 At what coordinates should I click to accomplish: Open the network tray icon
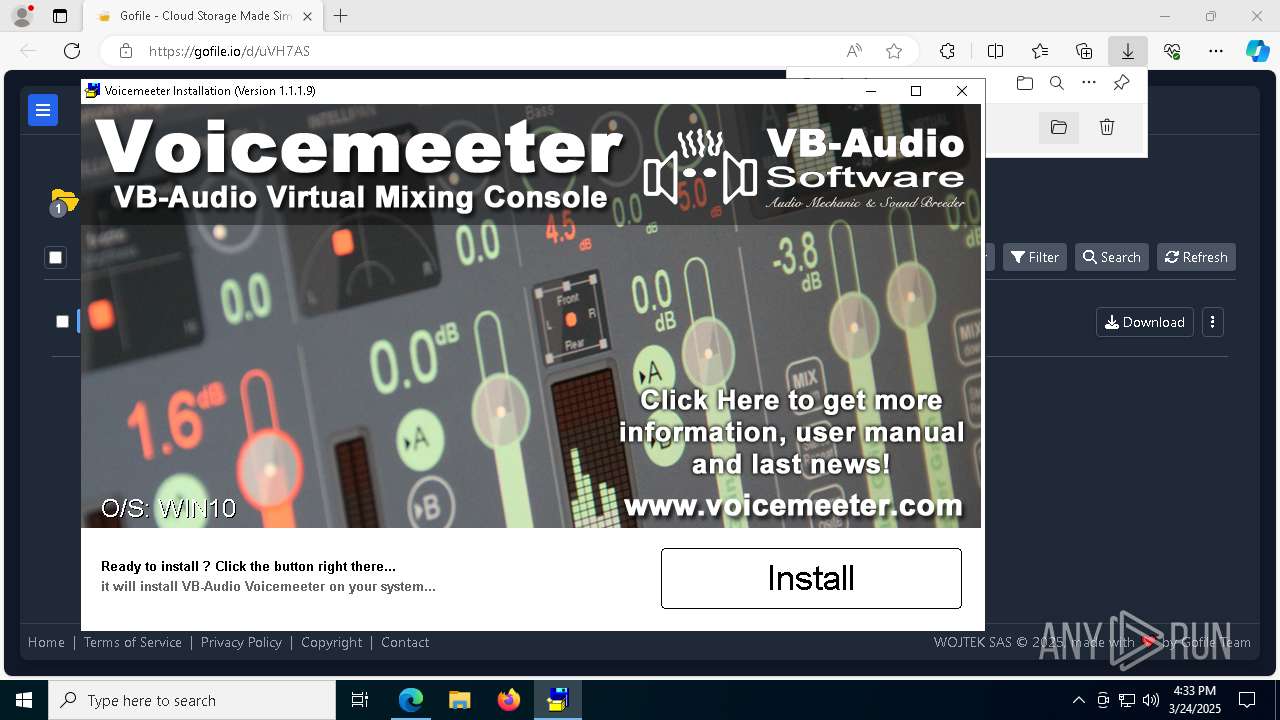[1127, 700]
